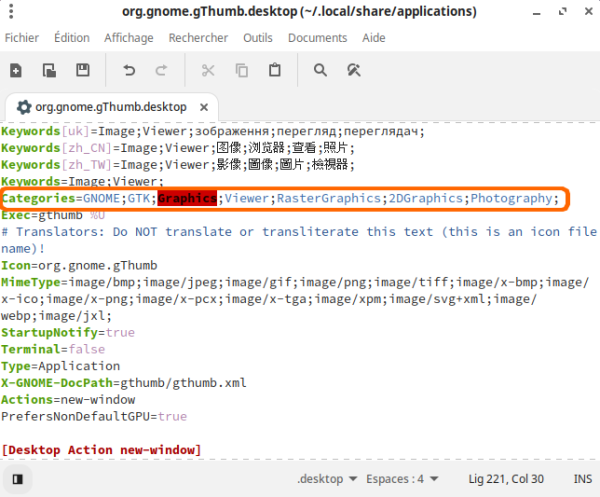Open the Affichage menu
This screenshot has width=600, height=497.
point(129,38)
